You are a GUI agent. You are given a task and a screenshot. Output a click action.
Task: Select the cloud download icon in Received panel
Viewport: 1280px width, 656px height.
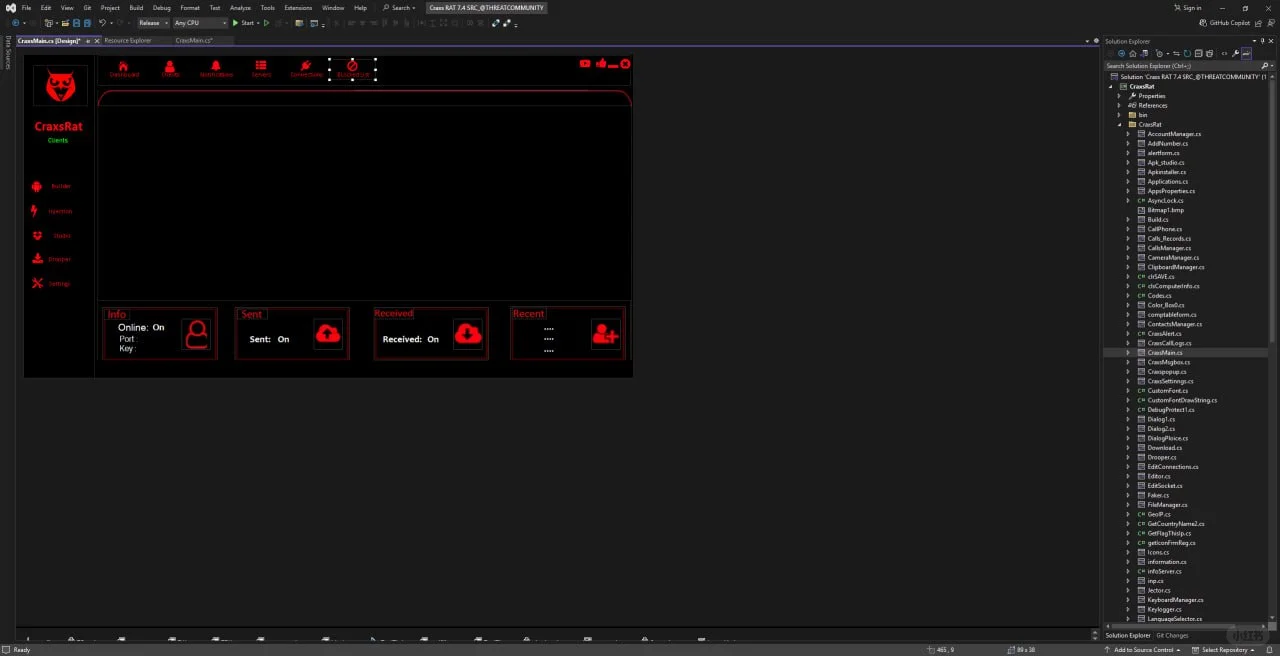[x=468, y=334]
